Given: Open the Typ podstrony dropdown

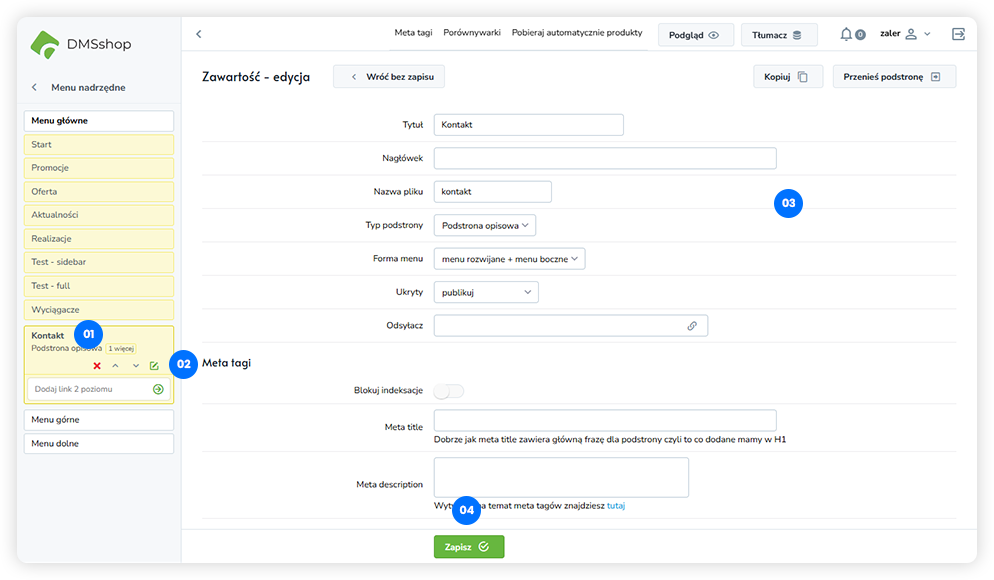Looking at the screenshot, I should [x=485, y=225].
